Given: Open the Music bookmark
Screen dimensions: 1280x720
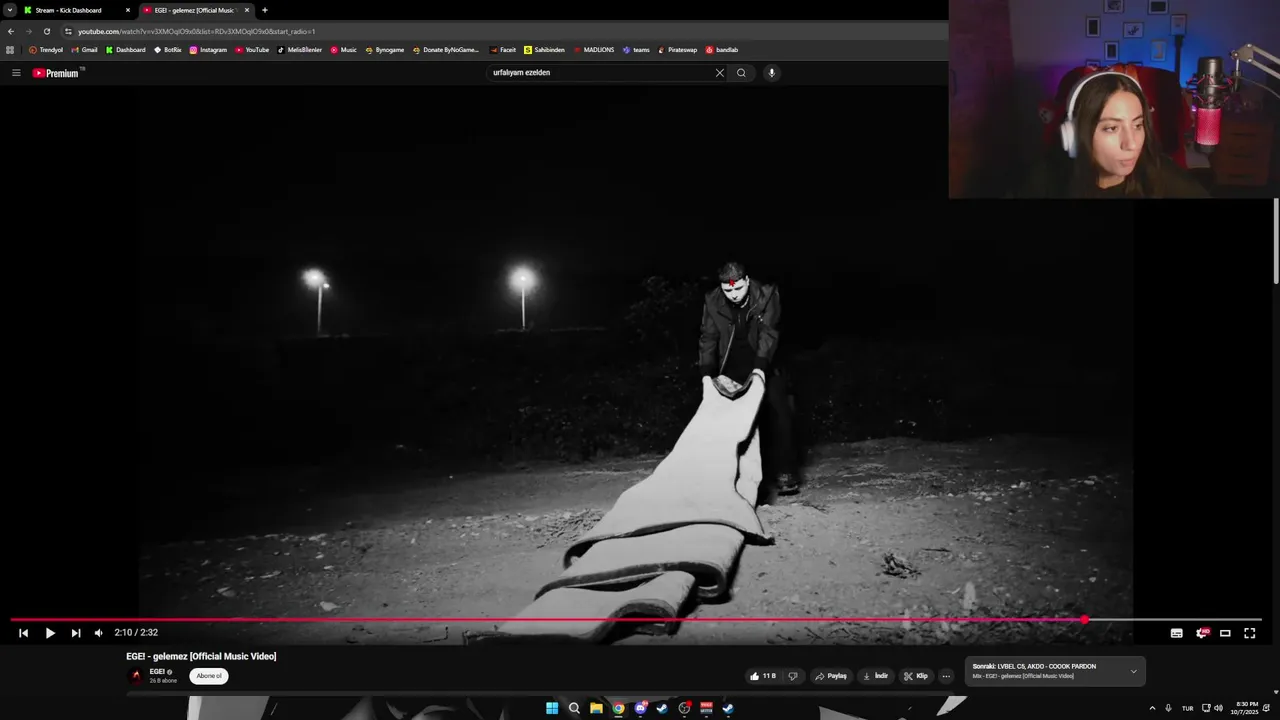Looking at the screenshot, I should [343, 50].
